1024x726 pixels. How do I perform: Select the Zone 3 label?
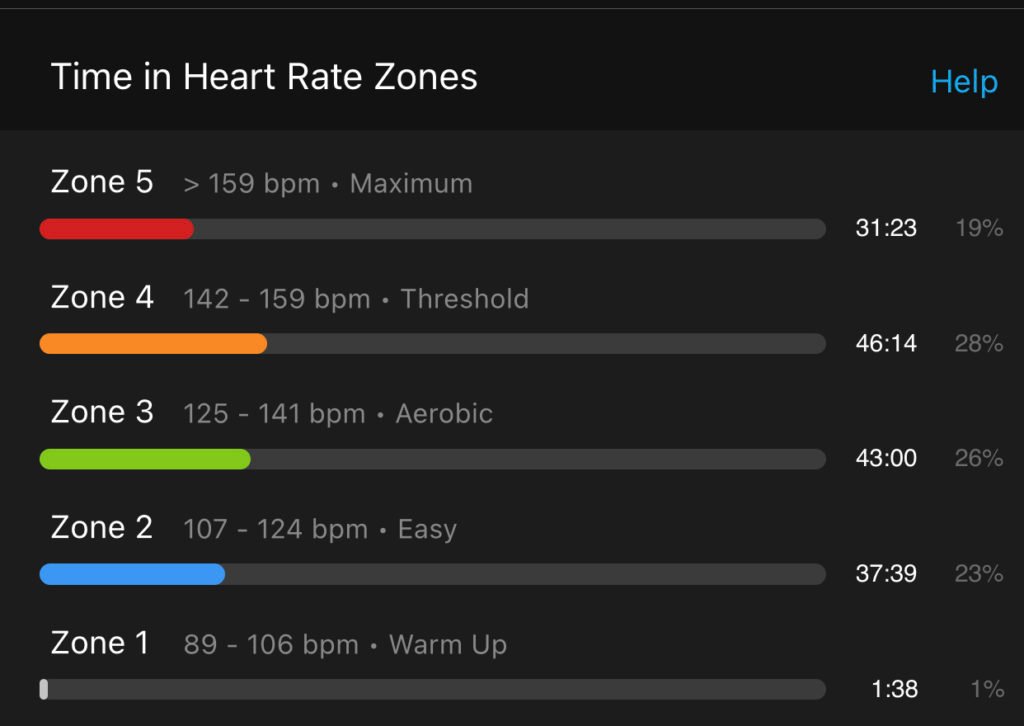(x=102, y=413)
